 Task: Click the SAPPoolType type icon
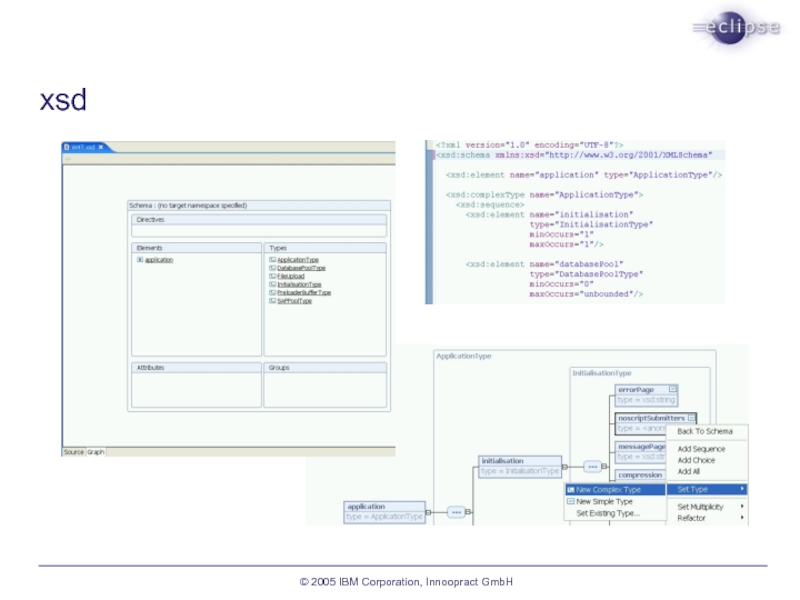point(272,301)
